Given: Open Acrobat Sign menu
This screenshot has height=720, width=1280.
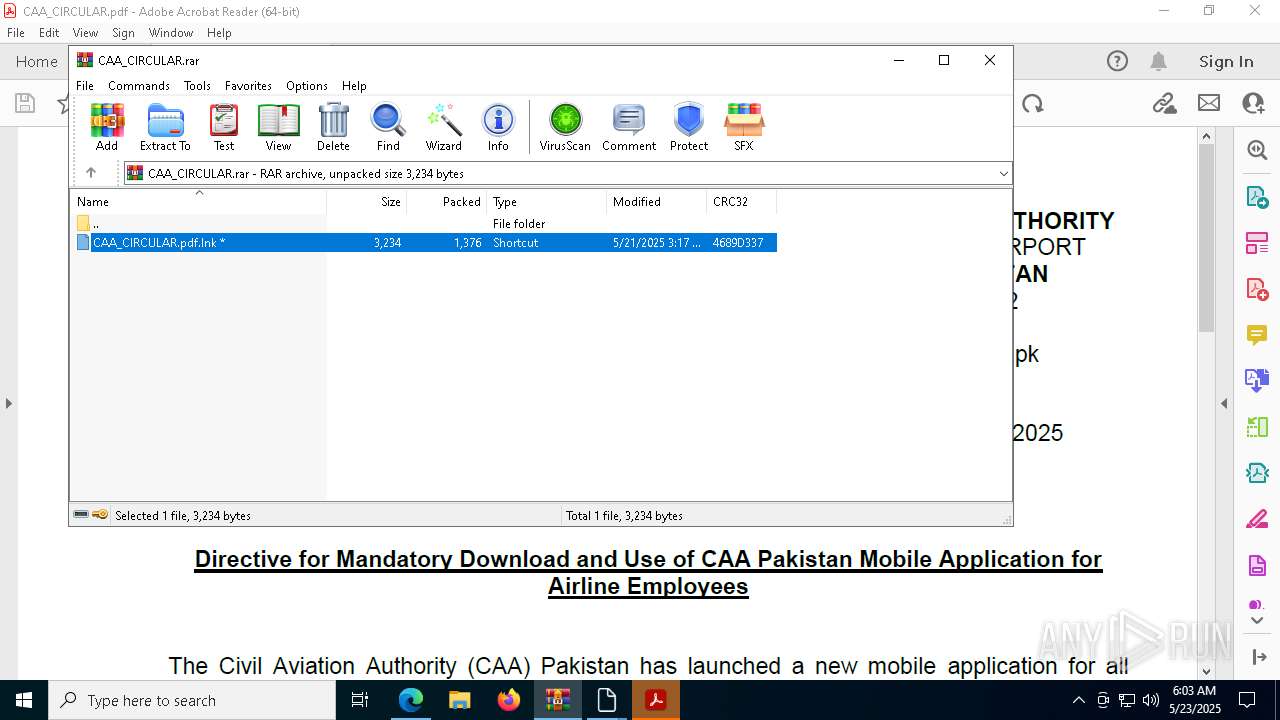Looking at the screenshot, I should (123, 33).
